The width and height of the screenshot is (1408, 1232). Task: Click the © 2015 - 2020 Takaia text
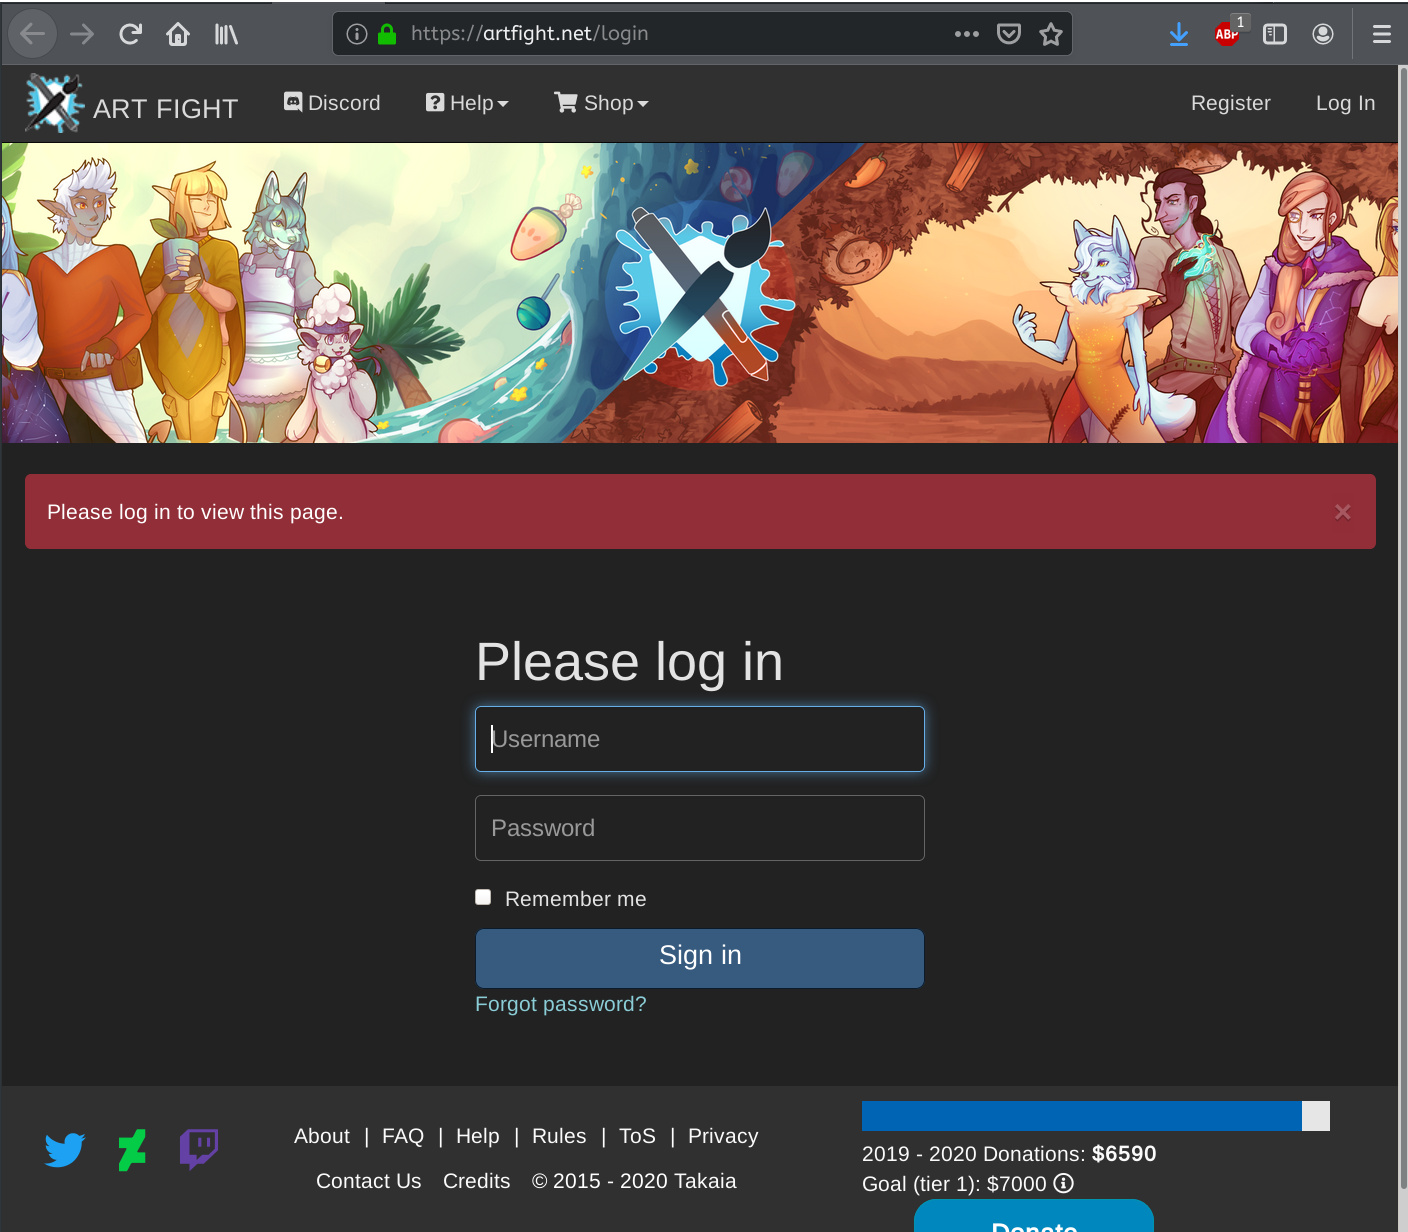(634, 1181)
